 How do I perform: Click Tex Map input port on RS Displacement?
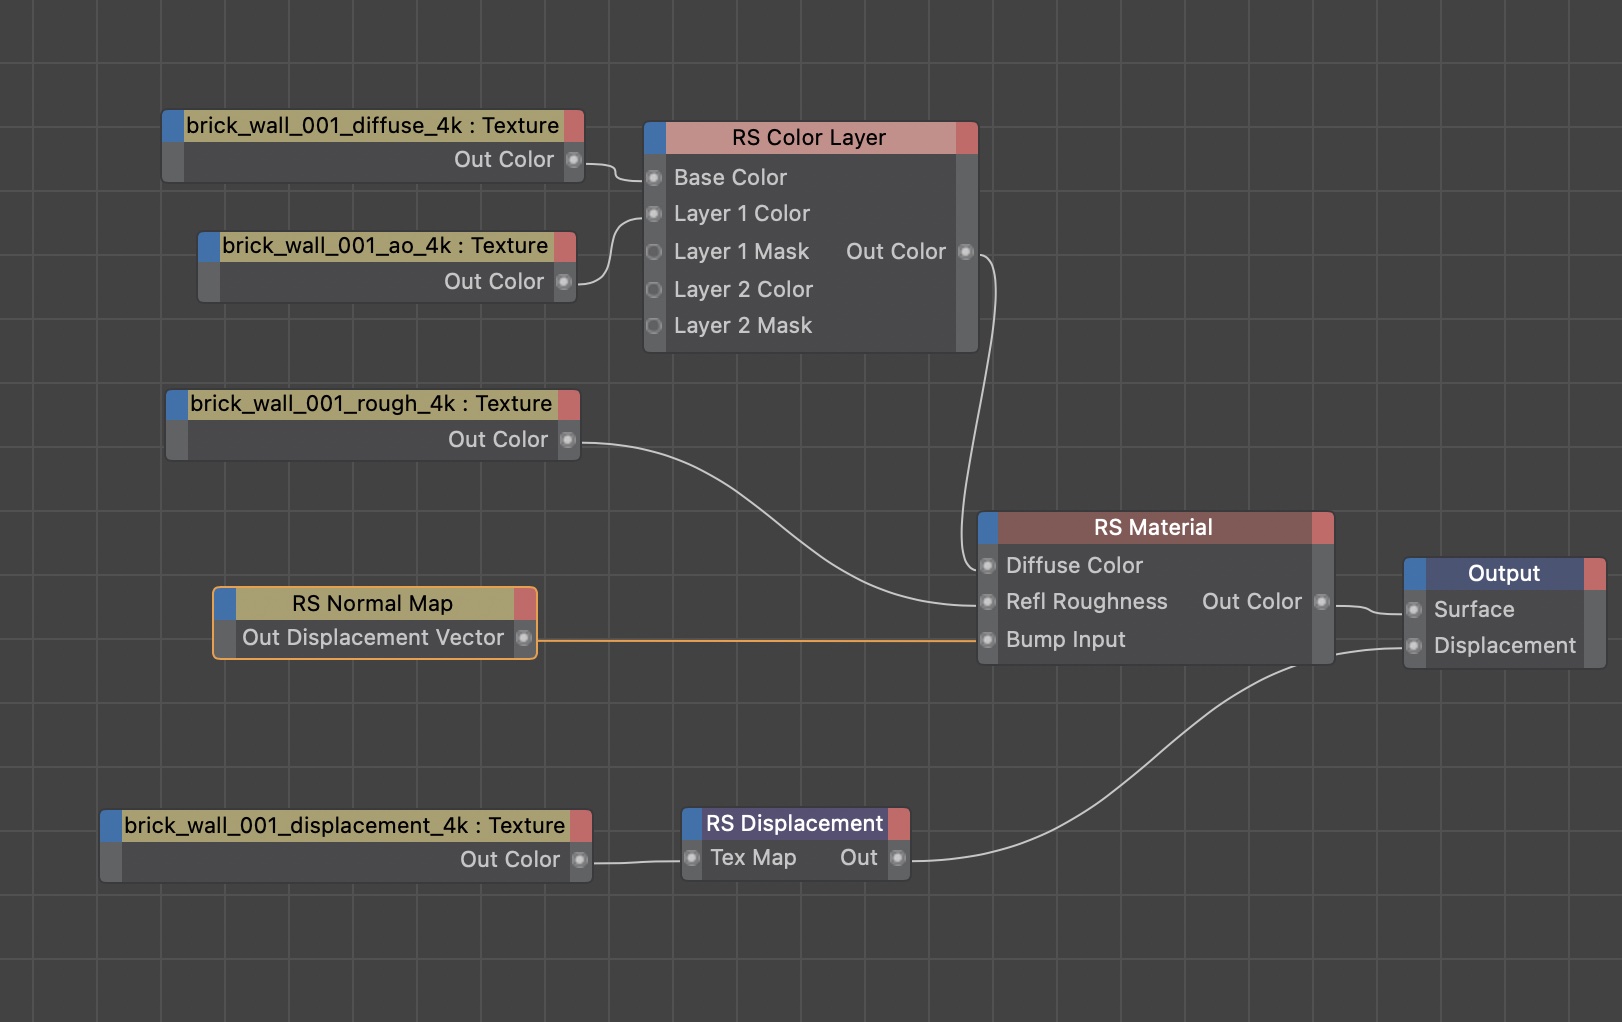(x=692, y=858)
